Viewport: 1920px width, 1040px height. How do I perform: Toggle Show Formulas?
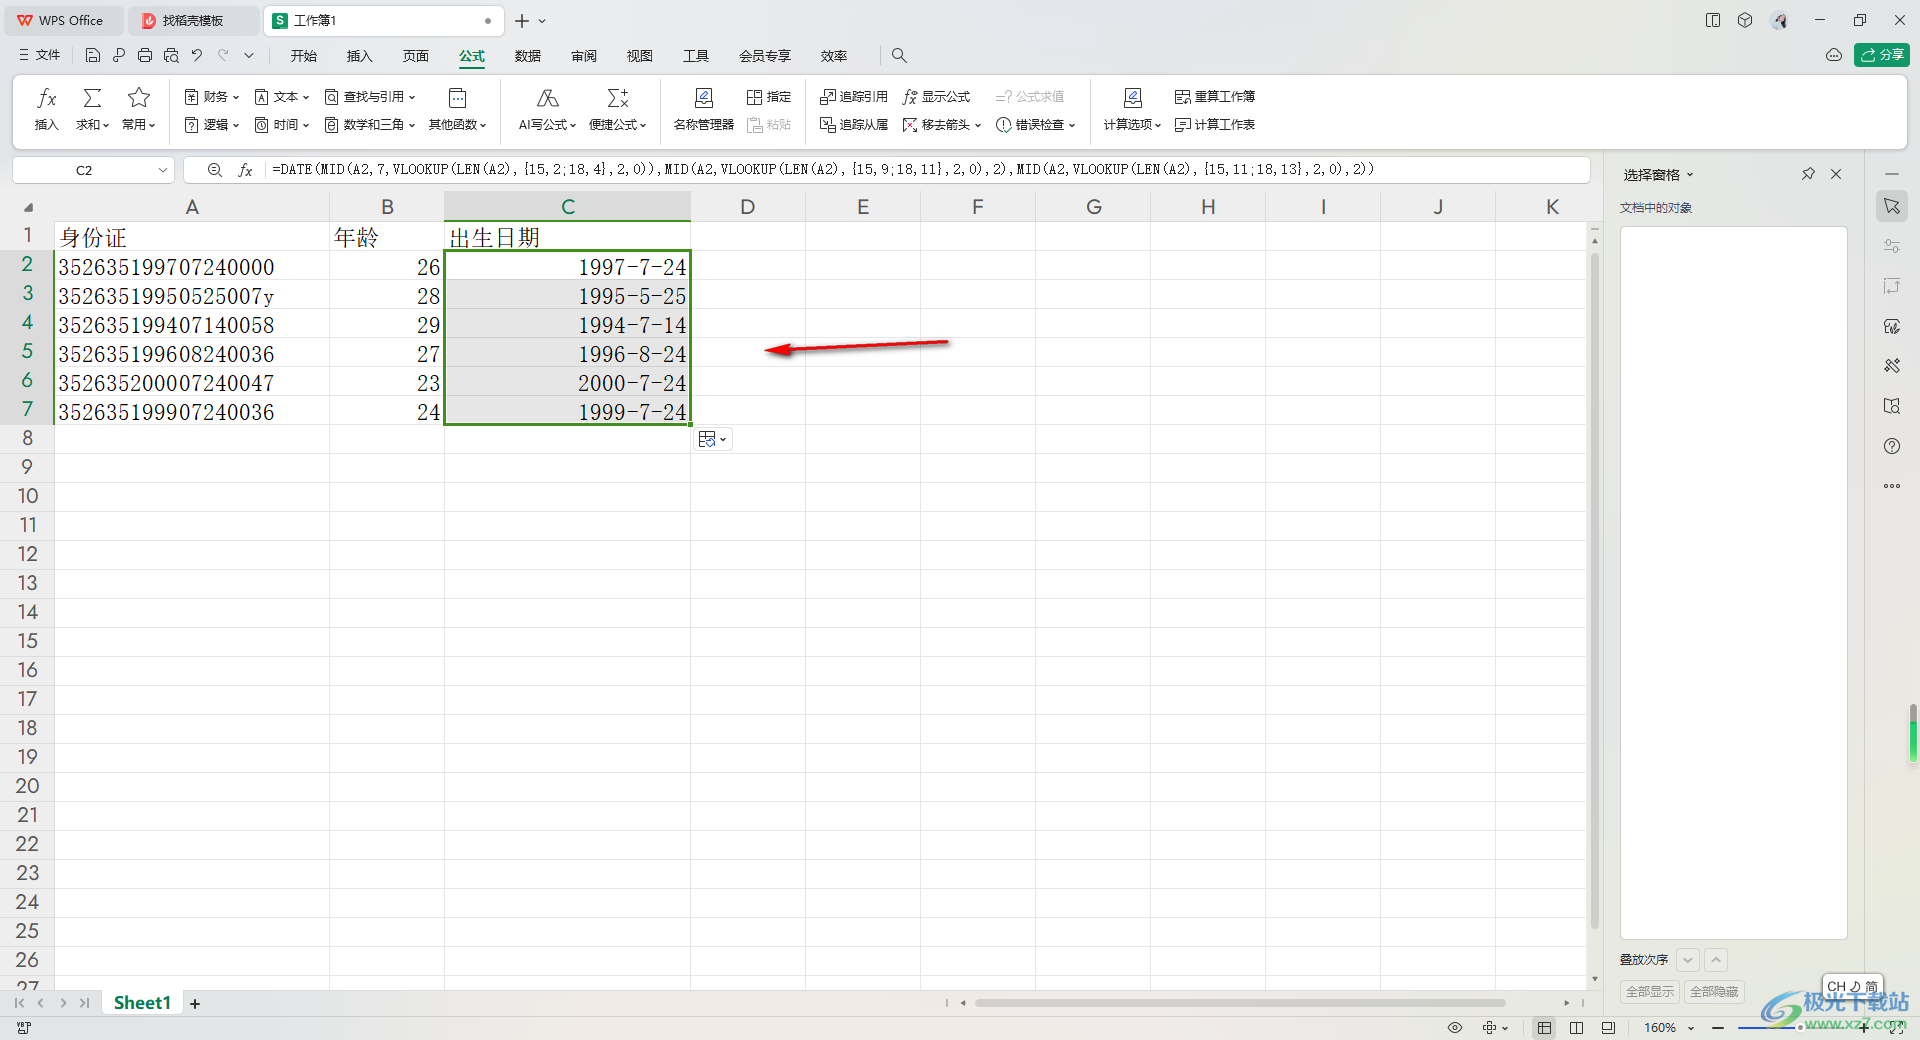coord(936,97)
